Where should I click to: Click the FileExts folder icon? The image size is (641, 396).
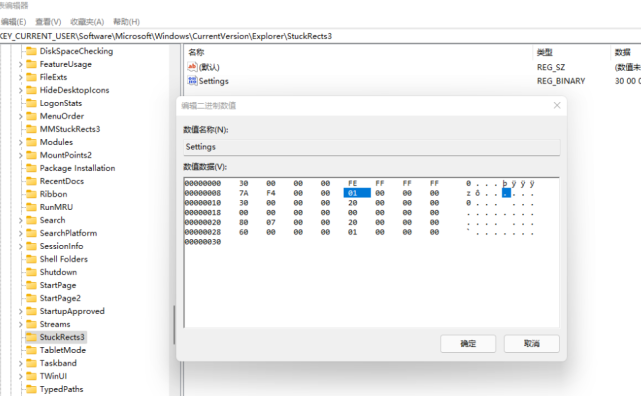(31, 77)
